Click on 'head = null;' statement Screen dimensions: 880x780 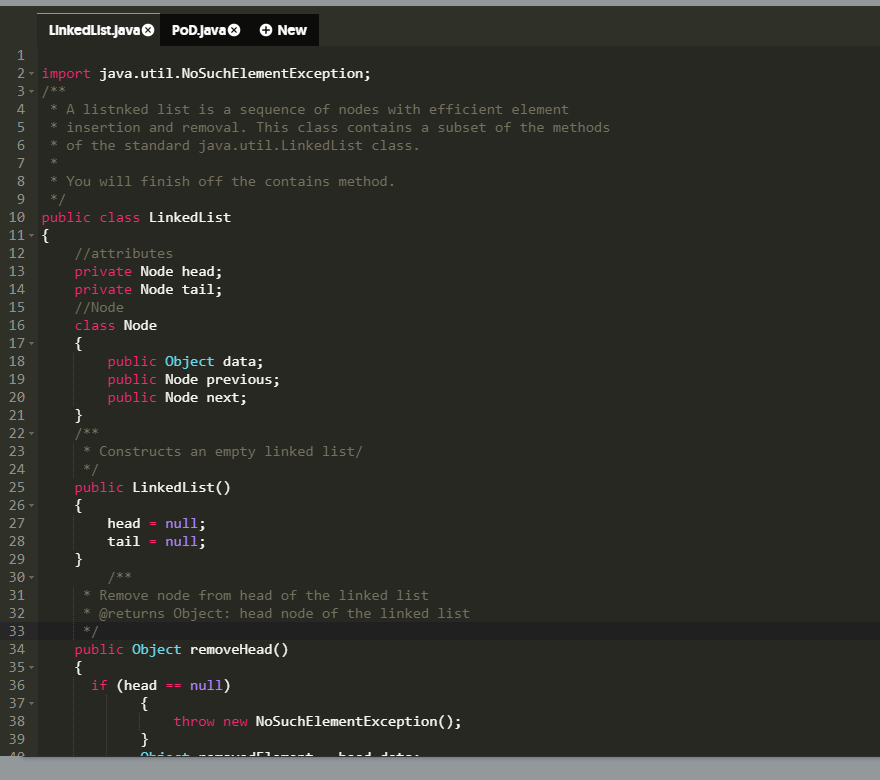point(157,524)
